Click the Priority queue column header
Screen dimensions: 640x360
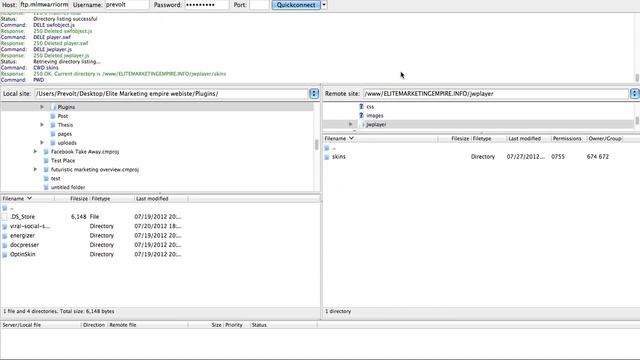pos(236,325)
